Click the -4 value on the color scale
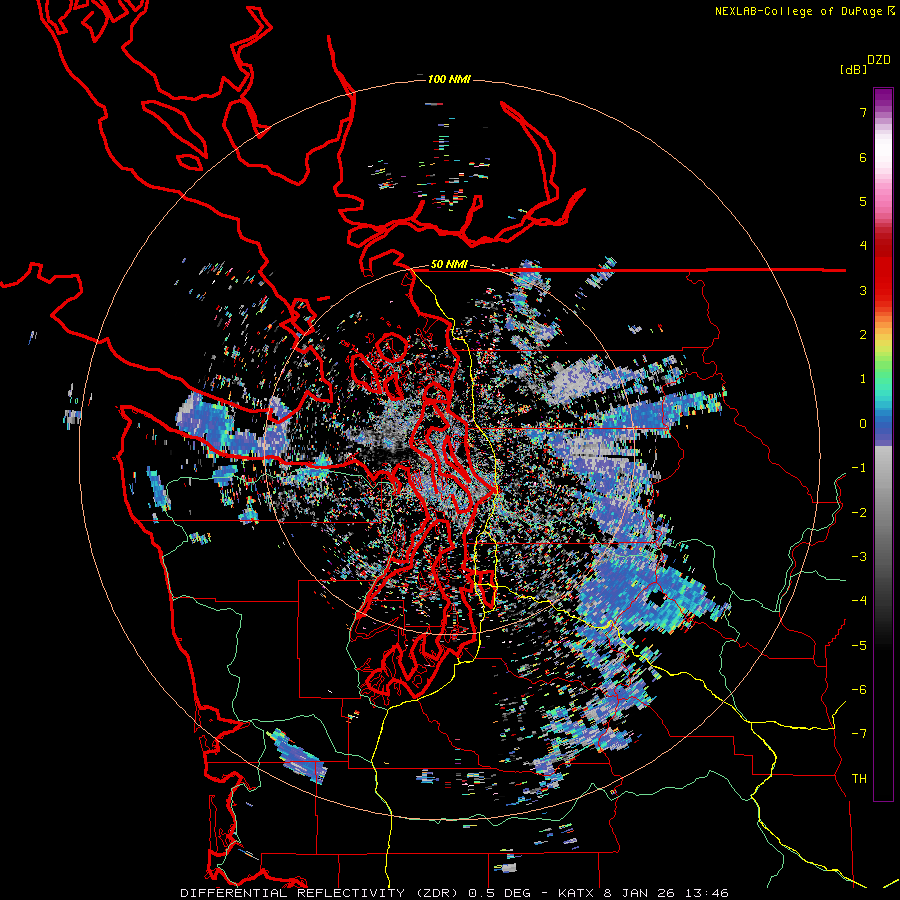Screen dimensions: 900x900 click(859, 601)
